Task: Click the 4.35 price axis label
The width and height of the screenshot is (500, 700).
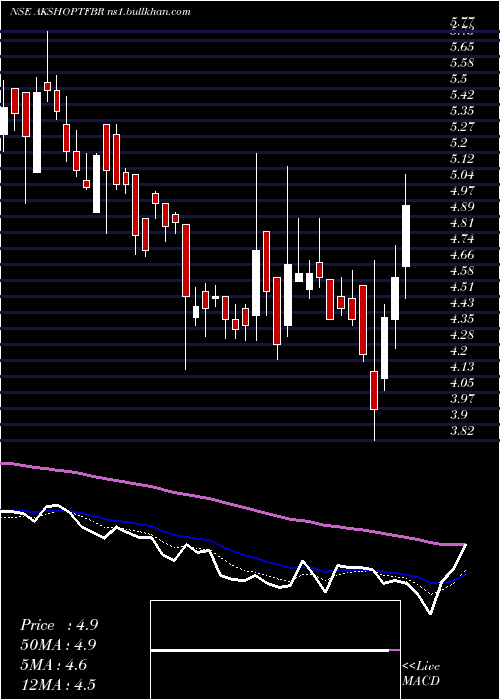Action: [x=462, y=319]
